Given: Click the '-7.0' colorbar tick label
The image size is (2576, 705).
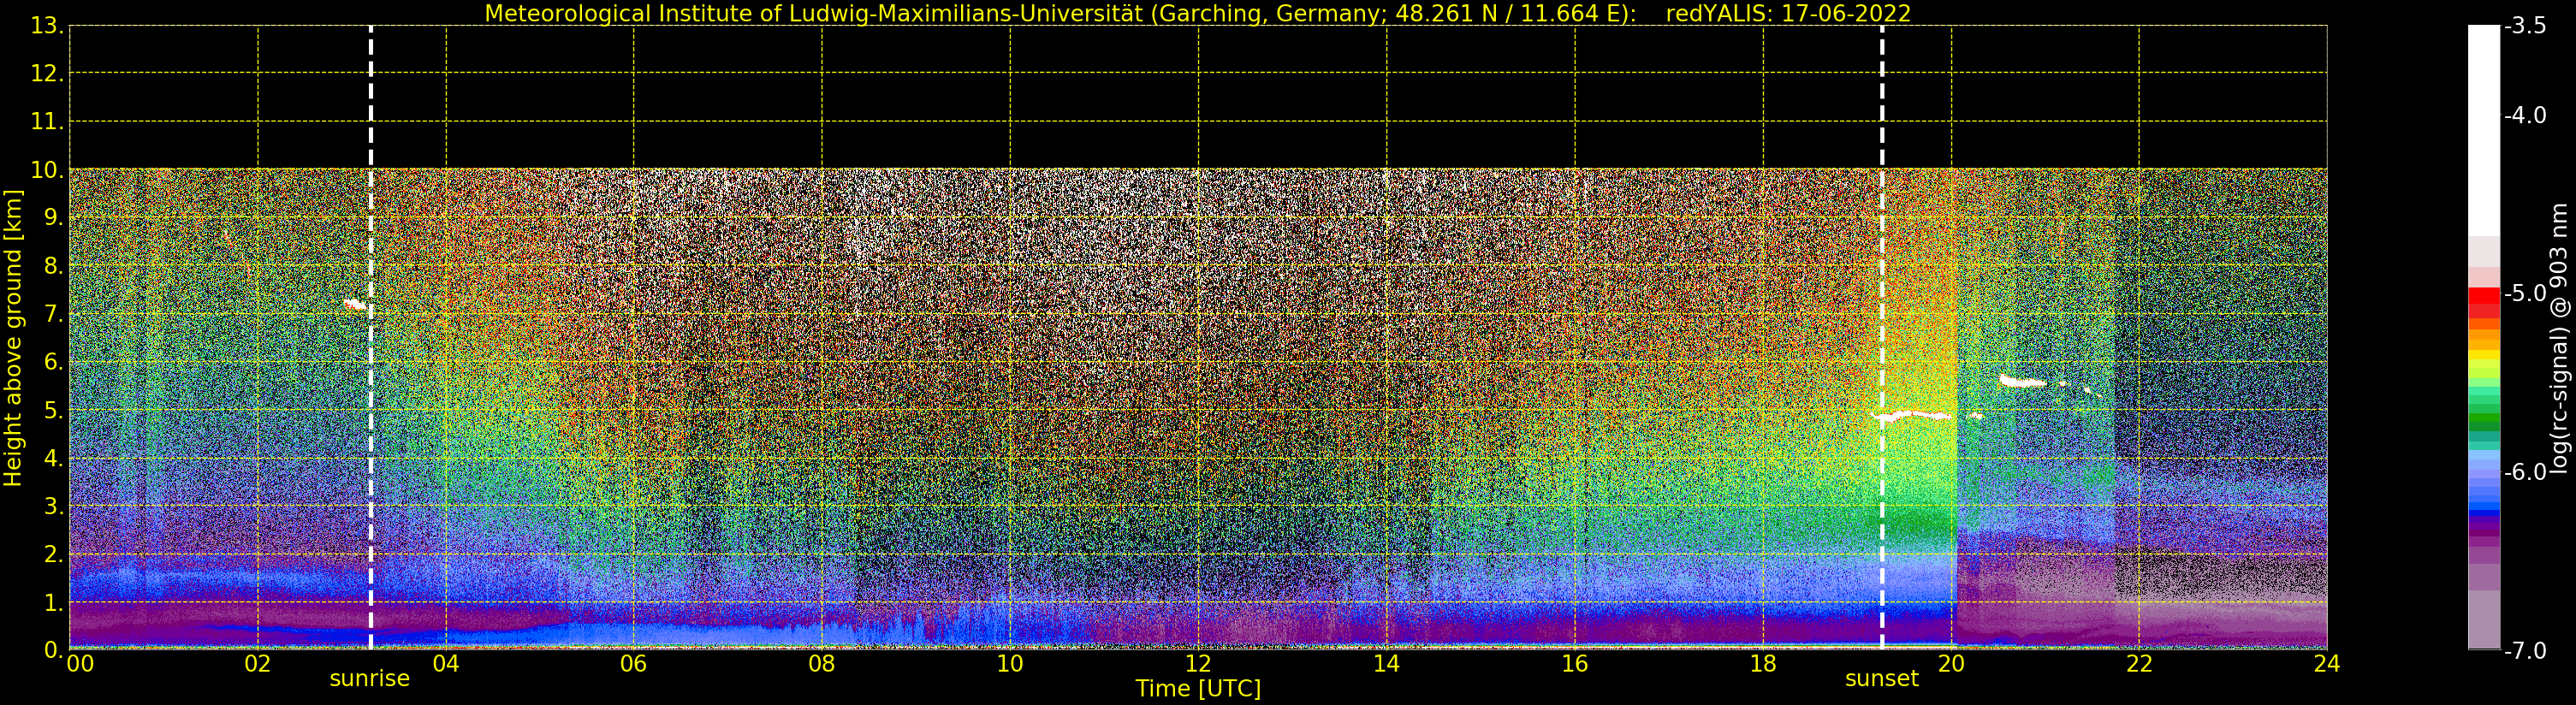Looking at the screenshot, I should point(2525,650).
